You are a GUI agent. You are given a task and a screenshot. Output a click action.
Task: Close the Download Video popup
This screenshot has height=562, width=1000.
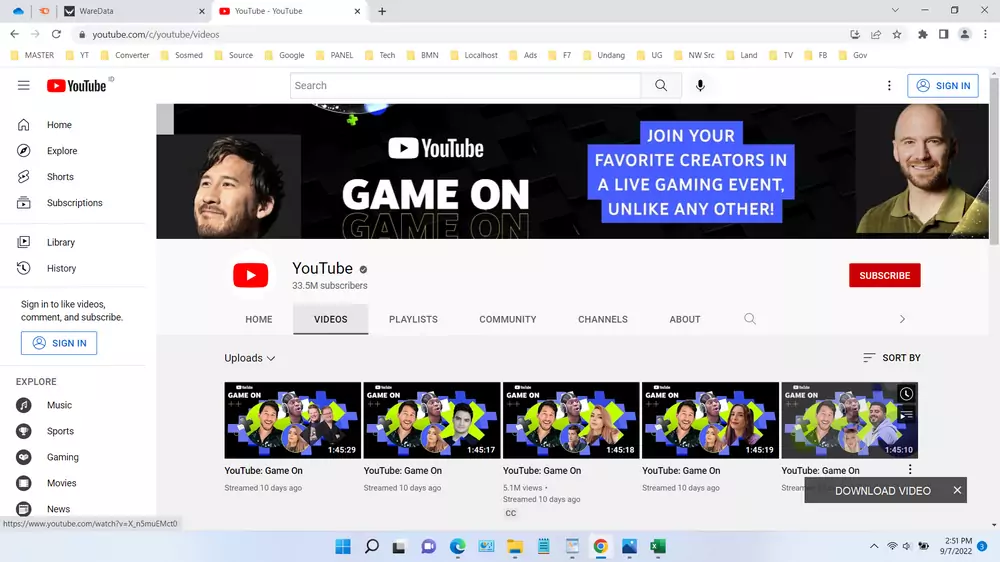click(957, 490)
